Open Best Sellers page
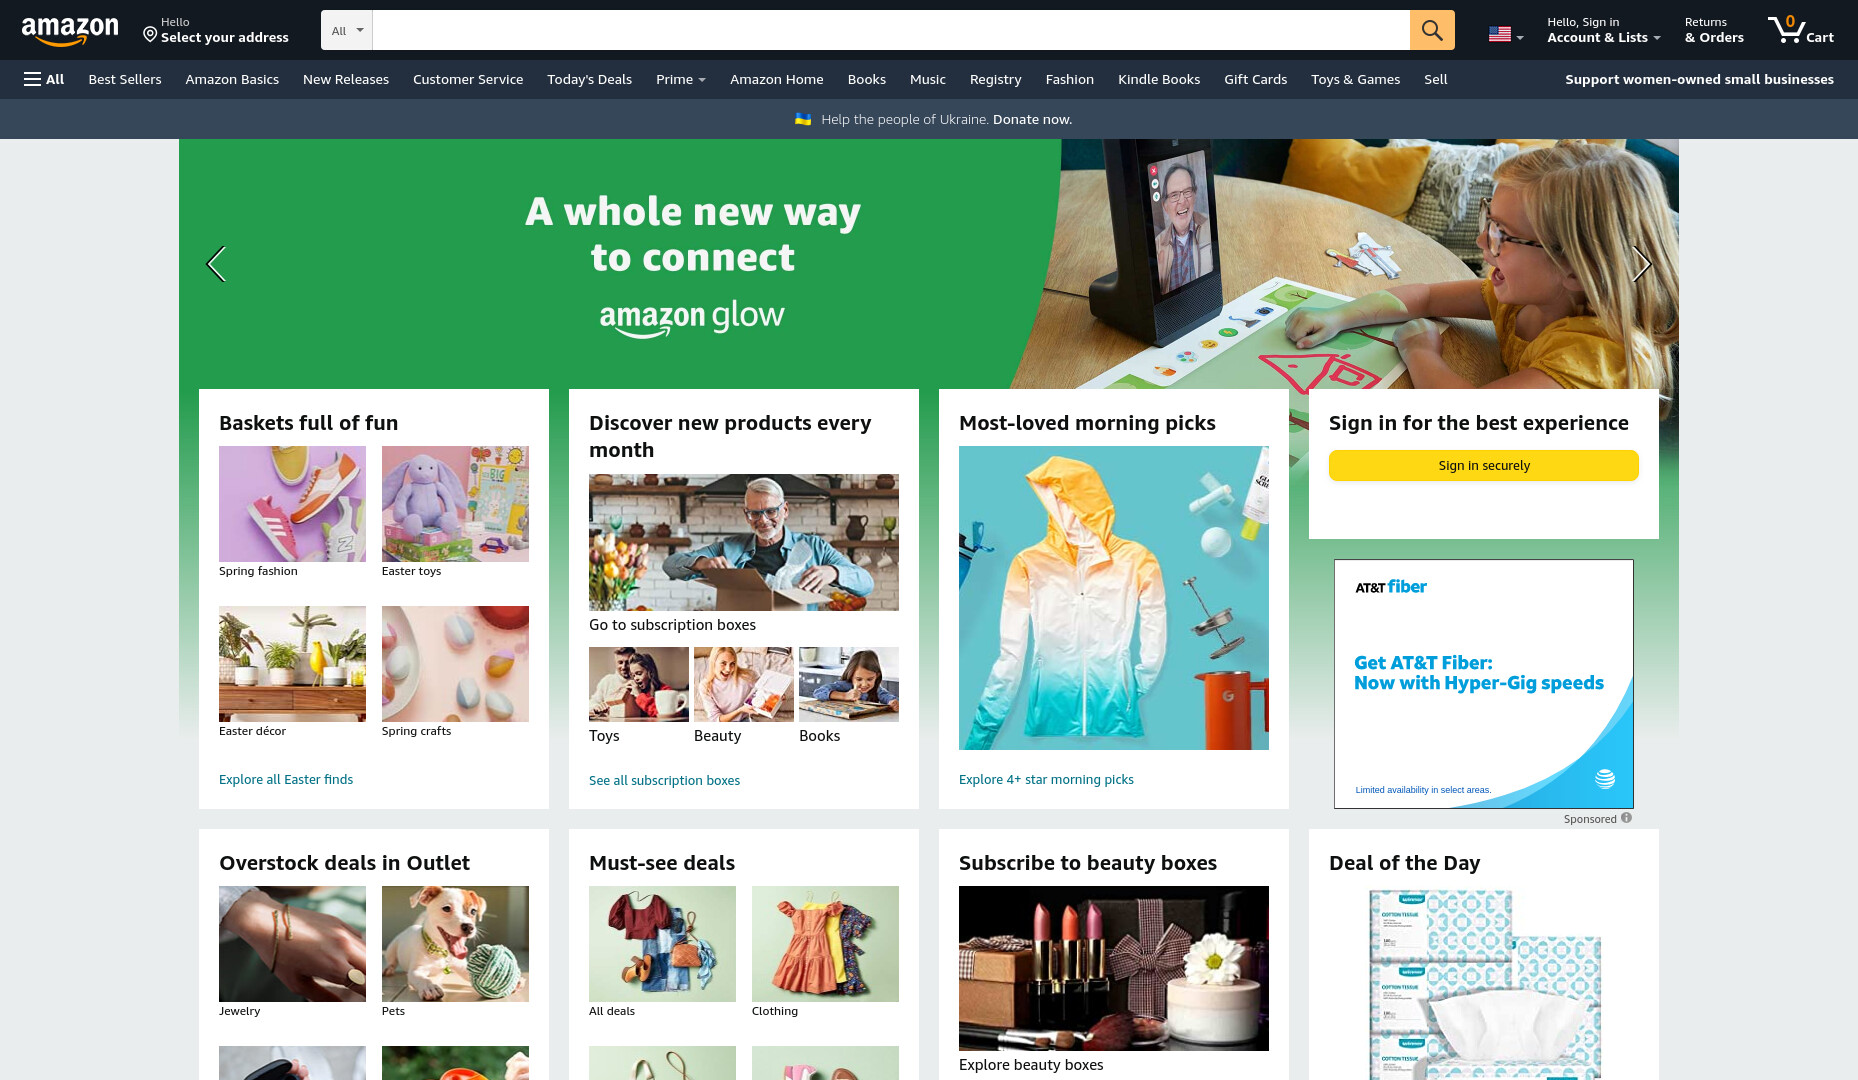1858x1080 pixels. tap(125, 79)
